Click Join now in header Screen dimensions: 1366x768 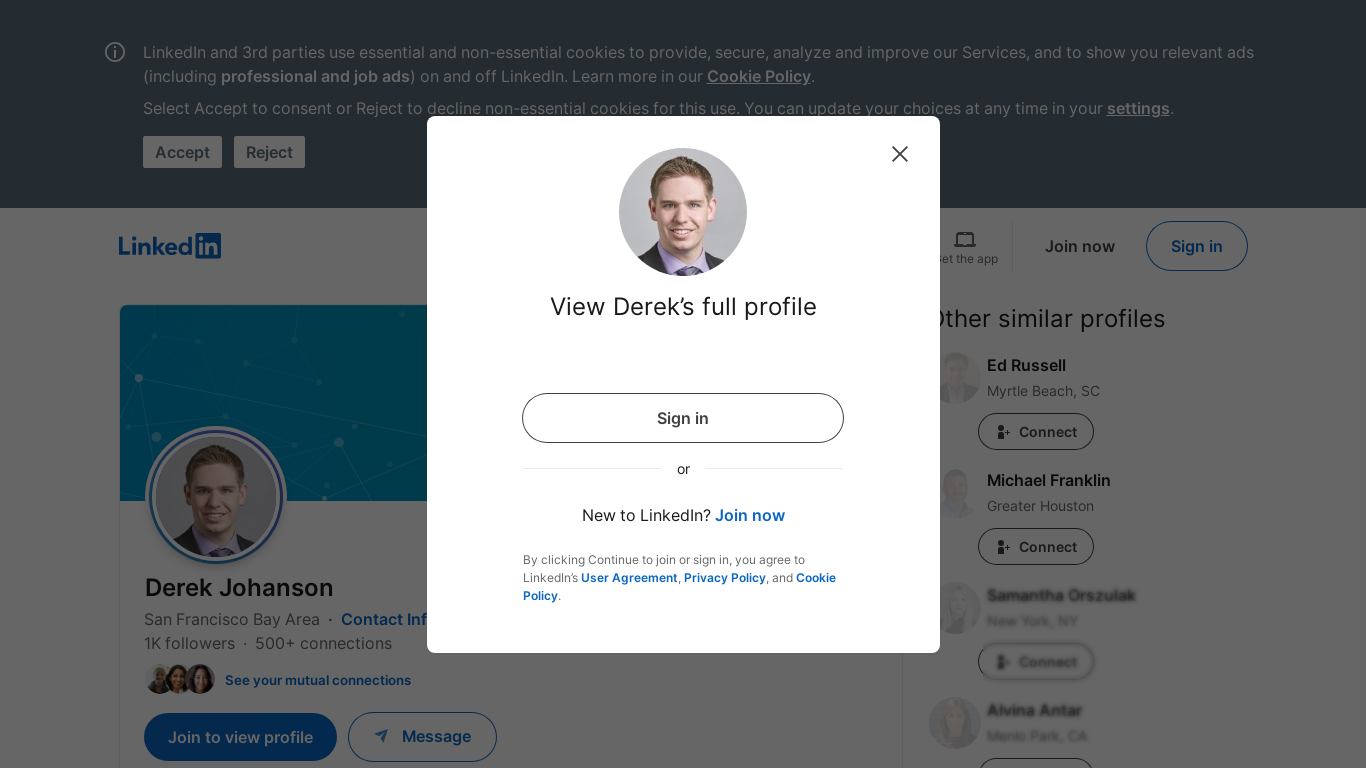(x=1080, y=246)
